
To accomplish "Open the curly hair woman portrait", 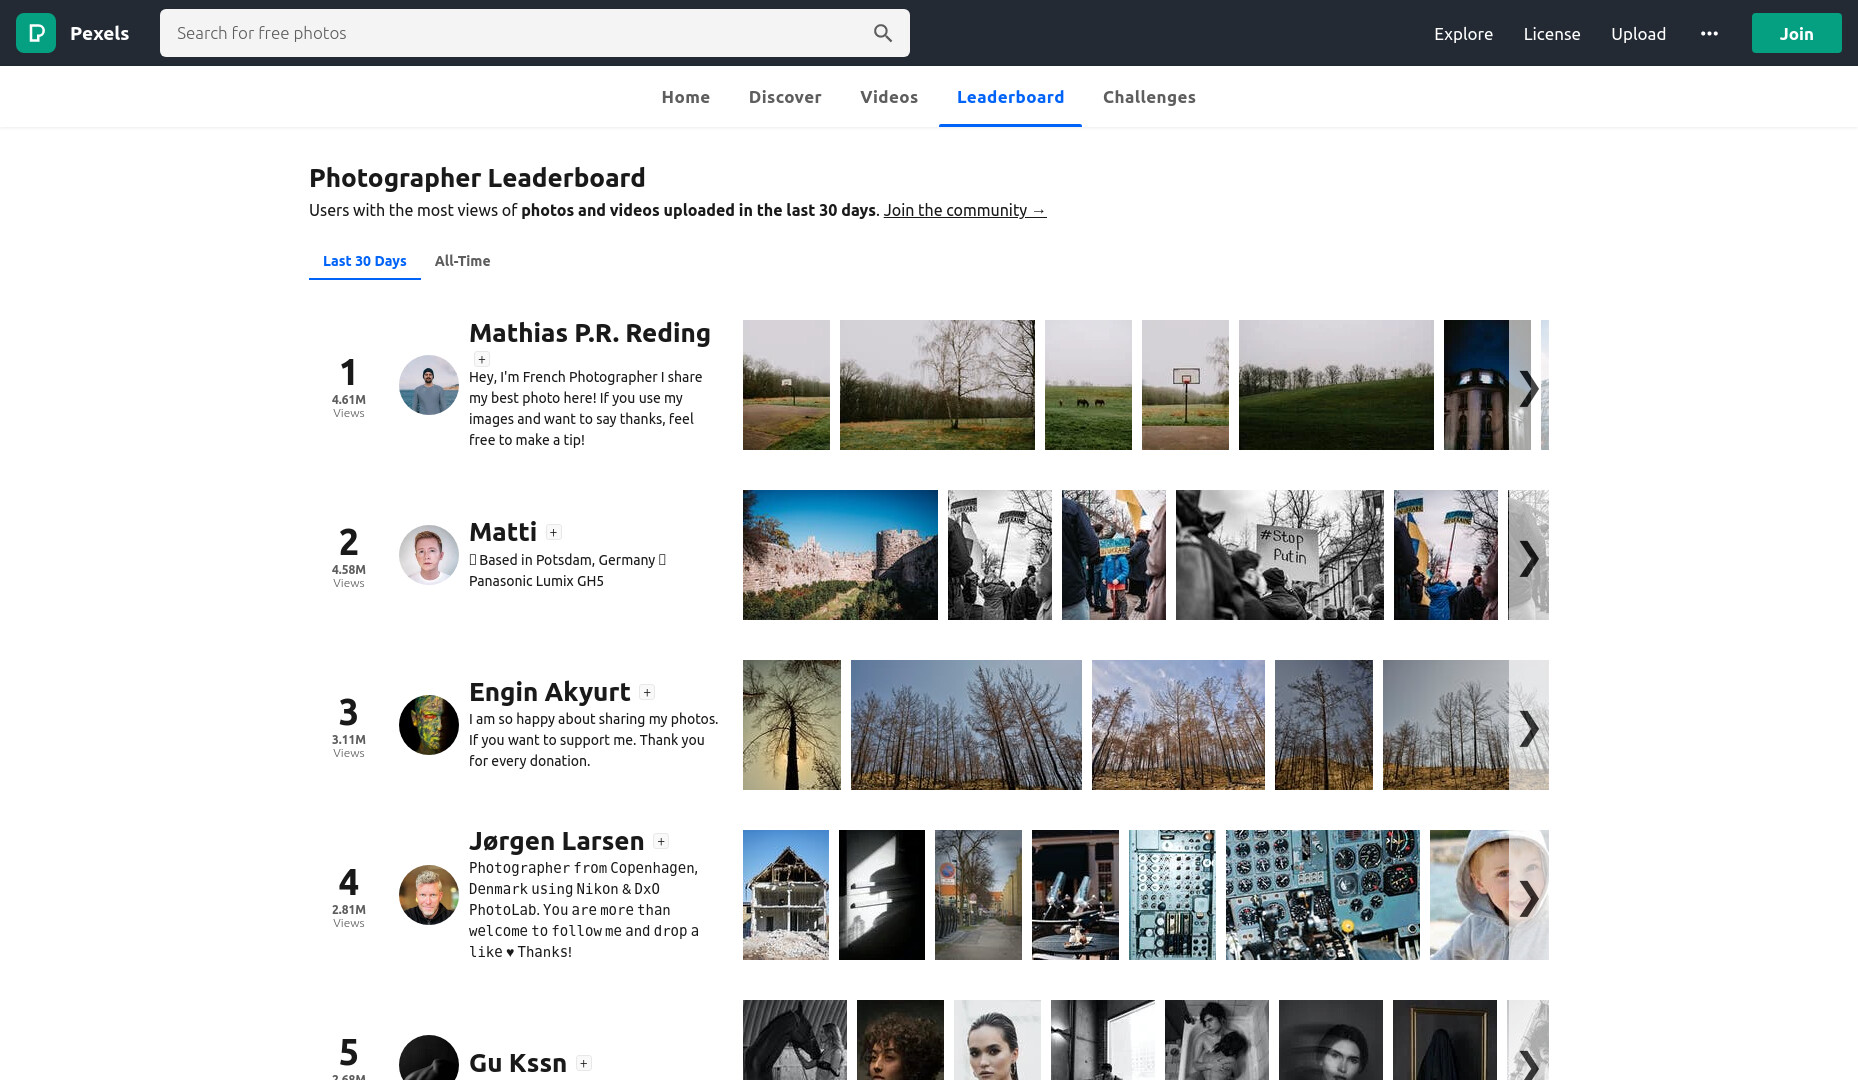I will (900, 1040).
